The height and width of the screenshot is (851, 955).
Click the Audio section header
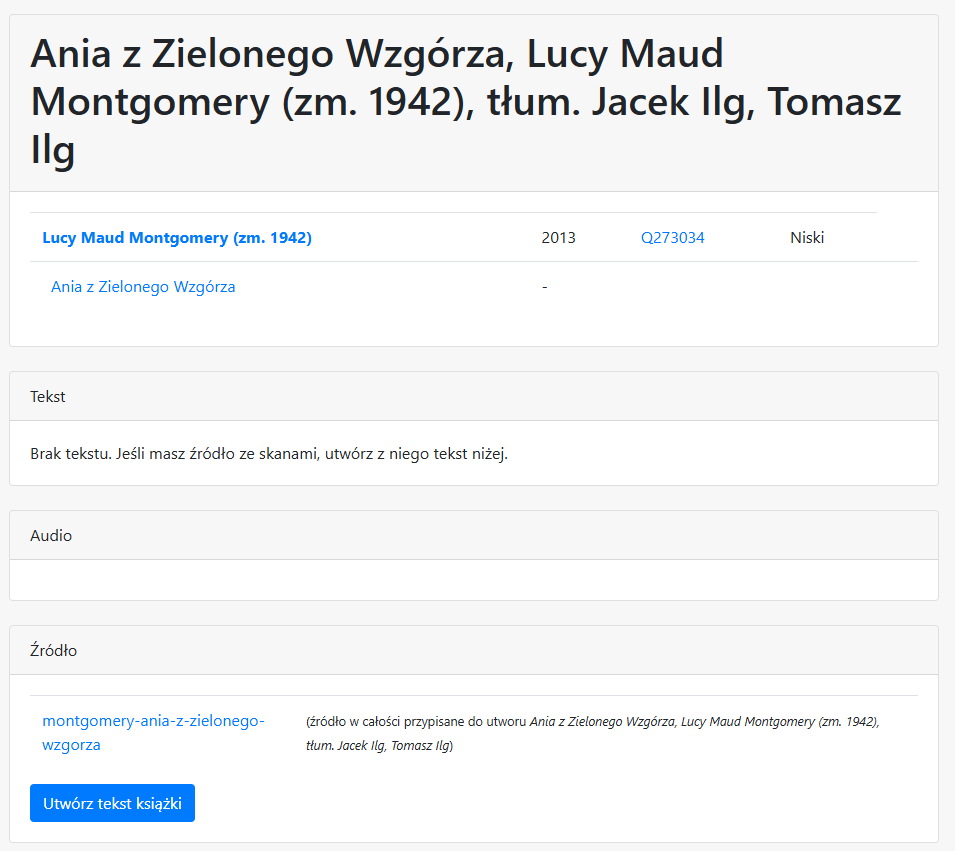(x=474, y=535)
